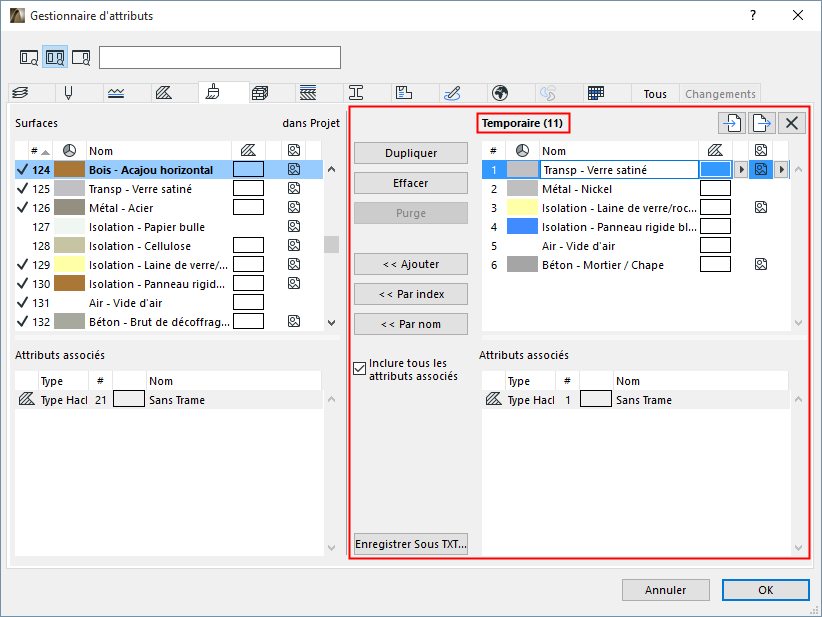
Task: Select Air - Vide d'air in Temporaire list
Action: tap(635, 246)
